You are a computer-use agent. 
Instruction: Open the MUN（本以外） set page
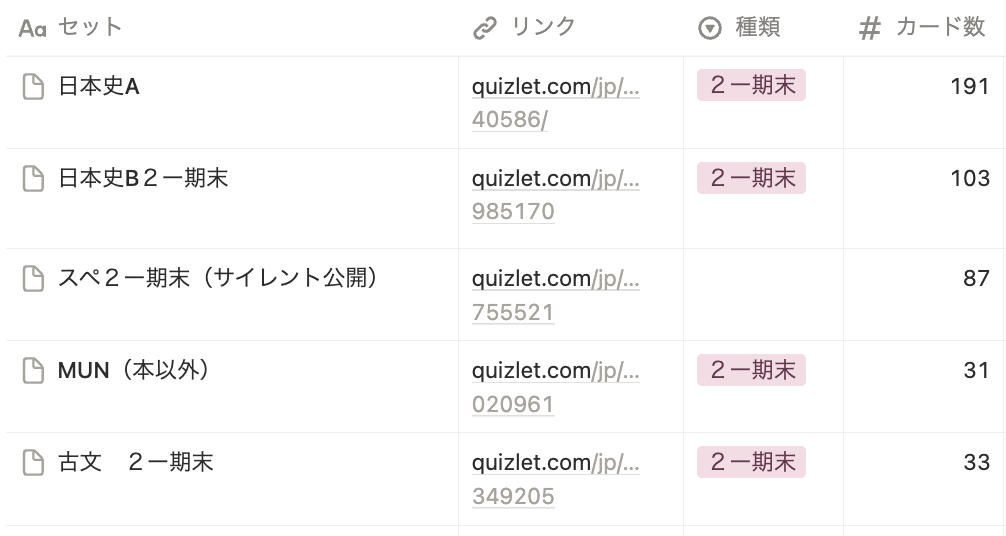[133, 371]
